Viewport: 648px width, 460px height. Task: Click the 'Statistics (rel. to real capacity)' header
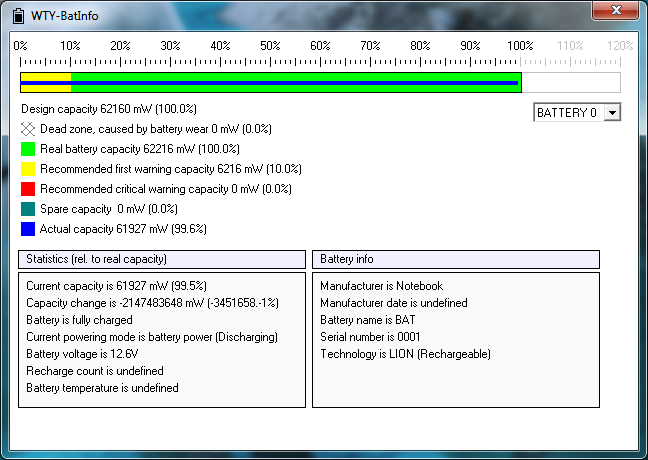tap(162, 259)
